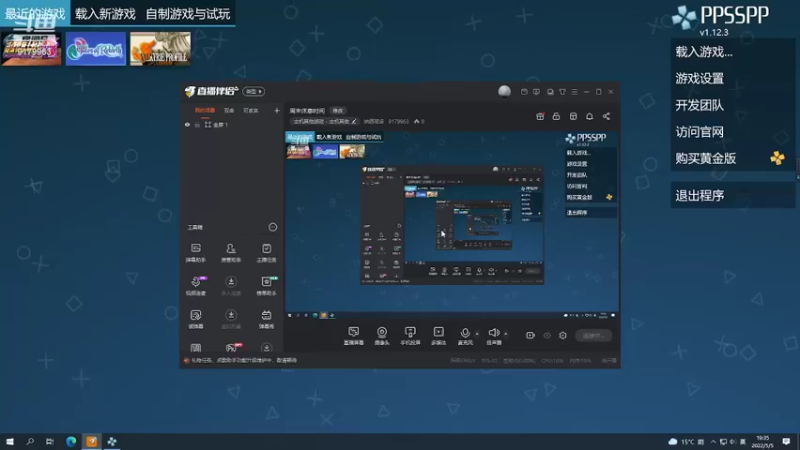Switch to 自制游戏与试玩 tab in PPSSPP
Screen dimensions: 800x450
point(188,14)
